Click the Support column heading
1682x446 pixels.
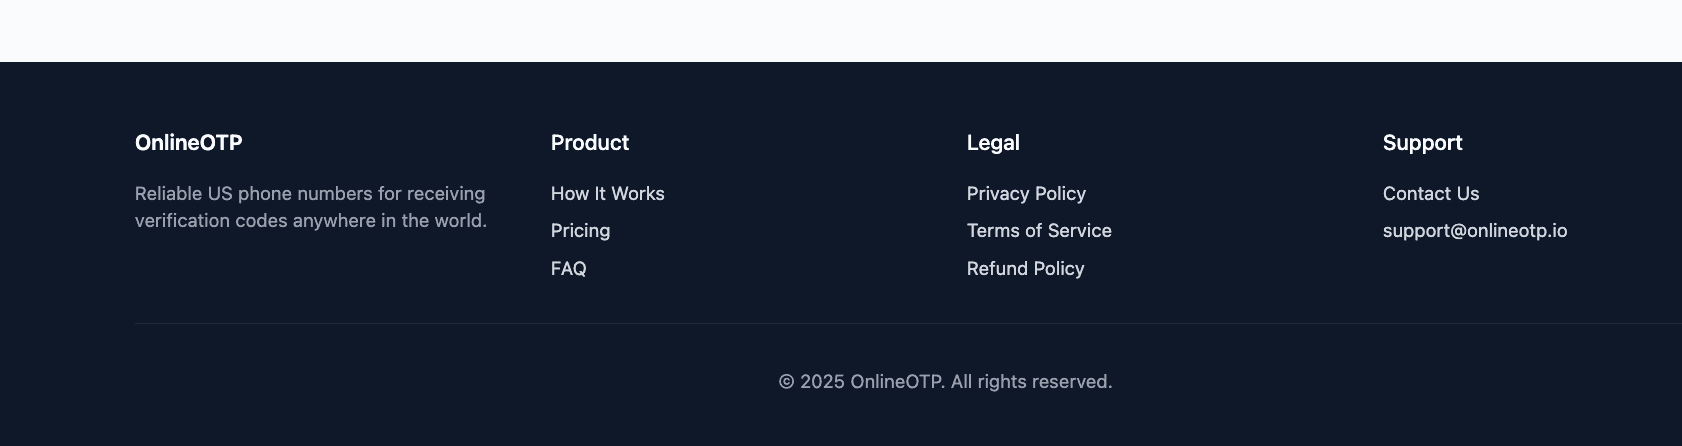tap(1422, 143)
